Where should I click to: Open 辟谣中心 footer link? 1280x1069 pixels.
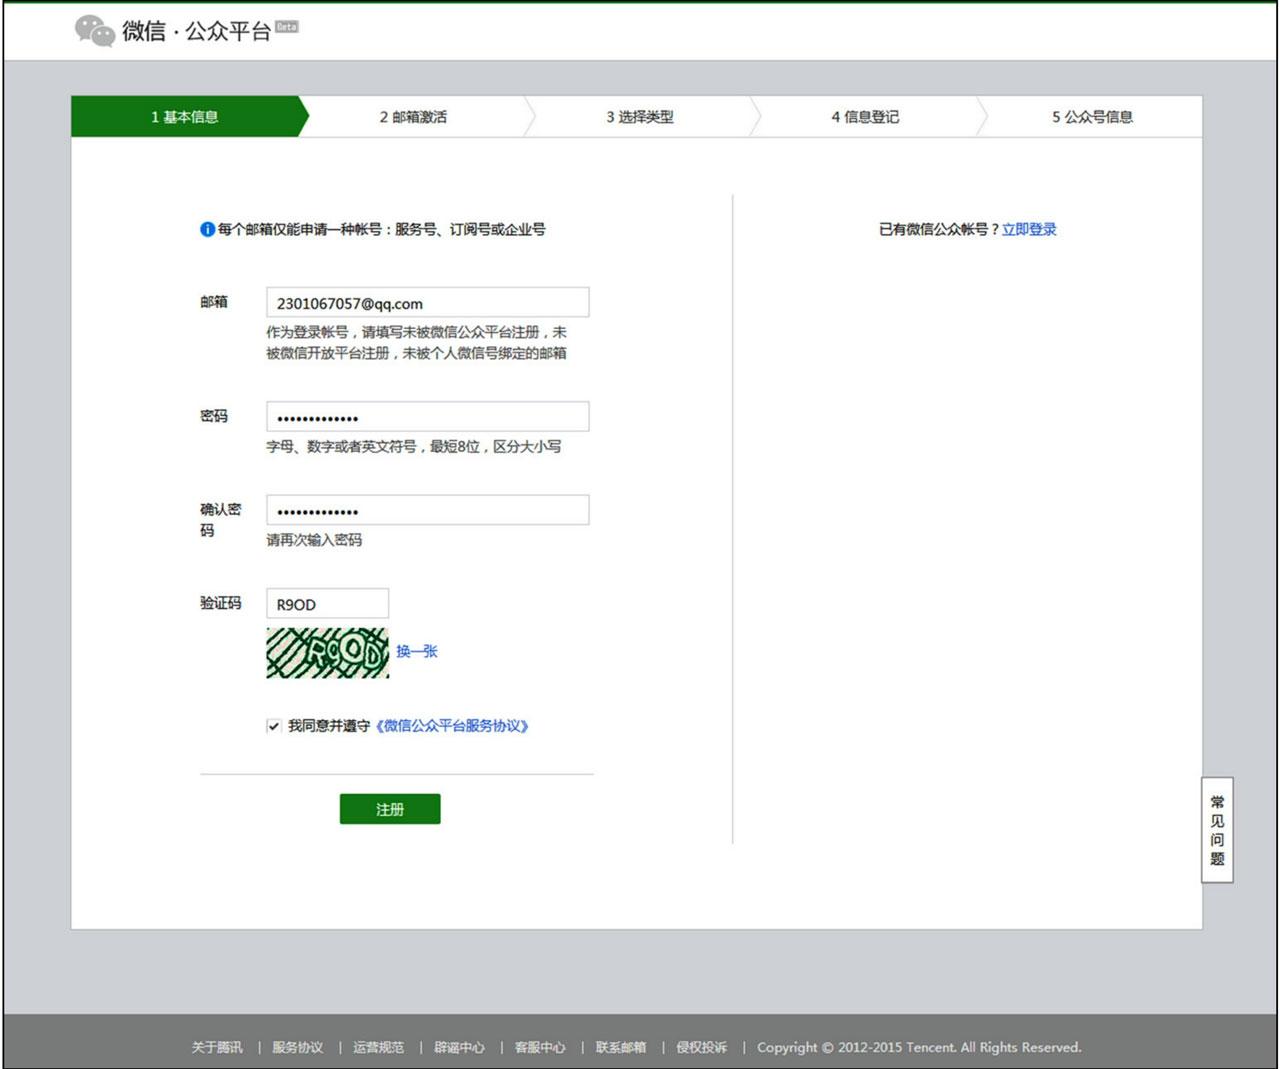[x=459, y=1047]
